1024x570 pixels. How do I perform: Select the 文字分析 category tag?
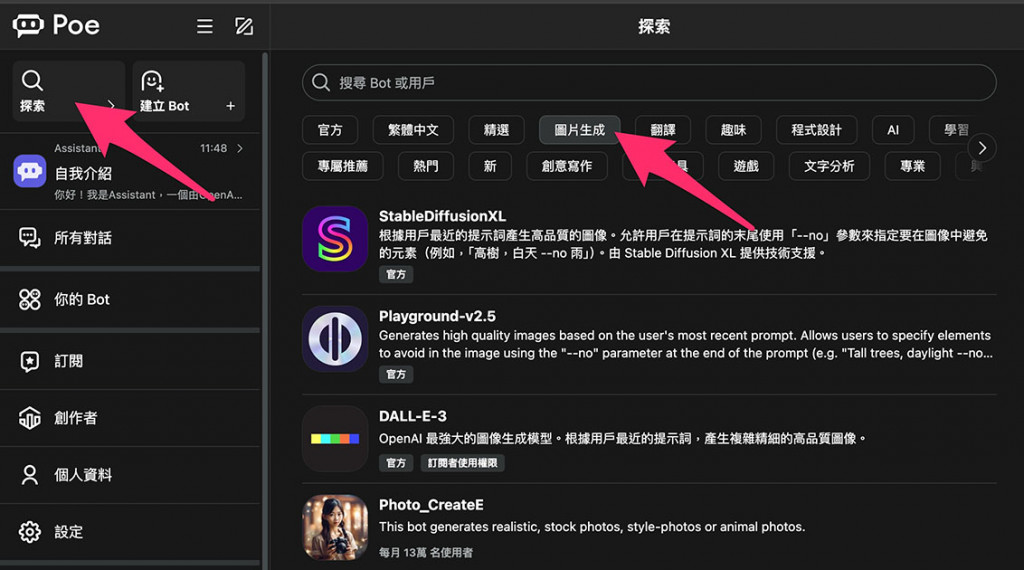829,166
